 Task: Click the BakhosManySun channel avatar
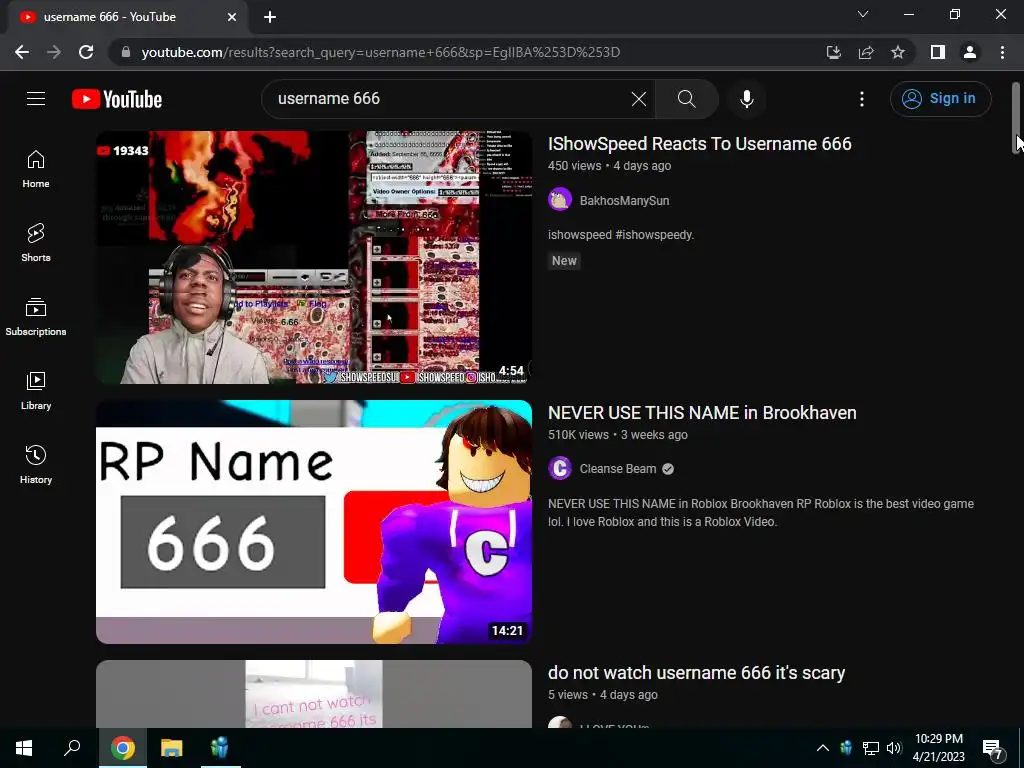pyautogui.click(x=560, y=200)
